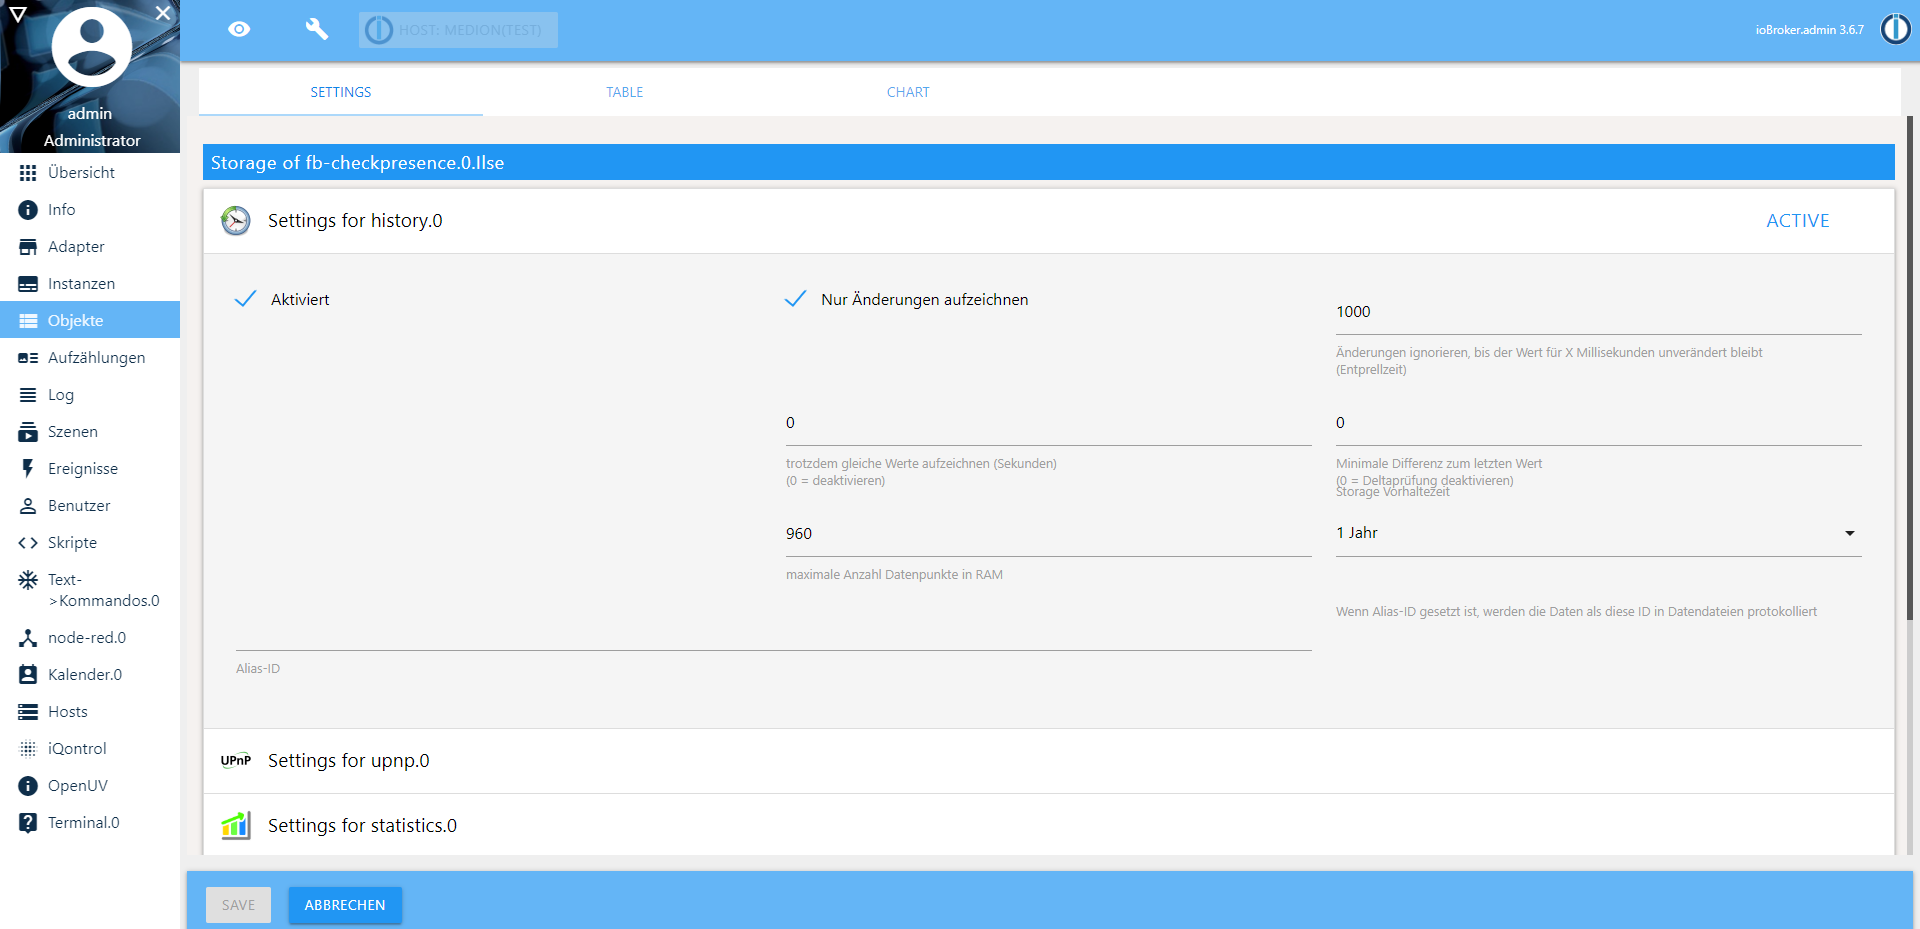The image size is (1920, 929).
Task: Click the Alias-ID input field
Action: pos(773,630)
